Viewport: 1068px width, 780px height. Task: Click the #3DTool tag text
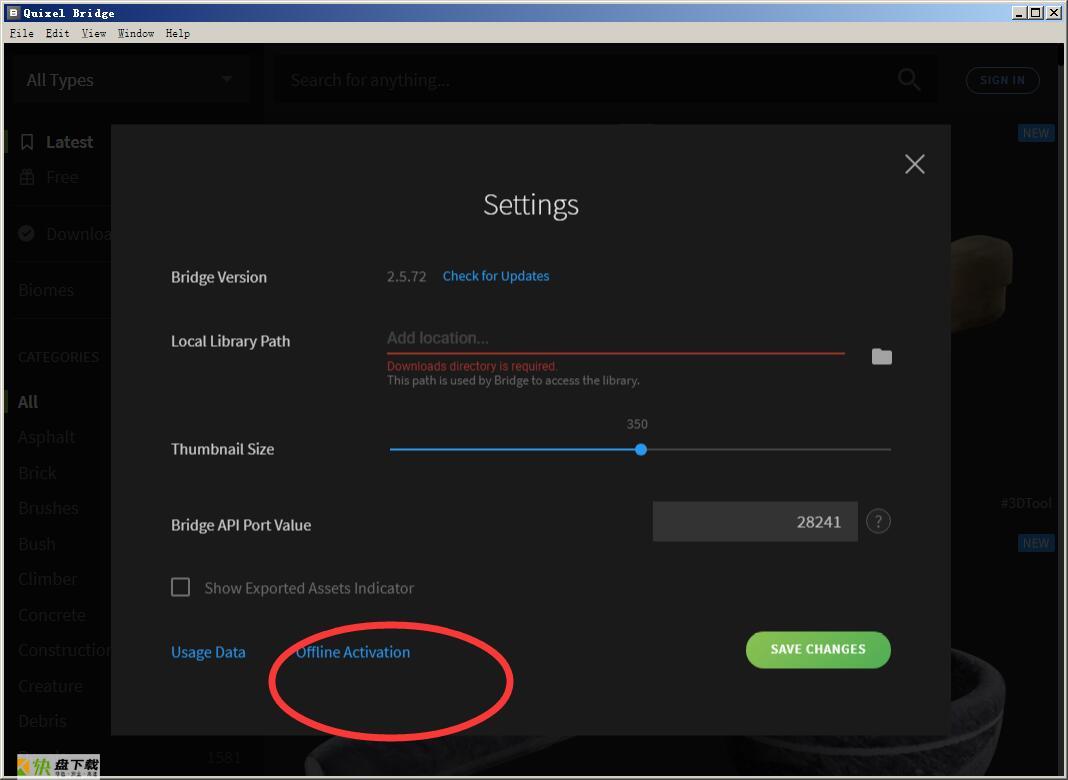pyautogui.click(x=1026, y=503)
